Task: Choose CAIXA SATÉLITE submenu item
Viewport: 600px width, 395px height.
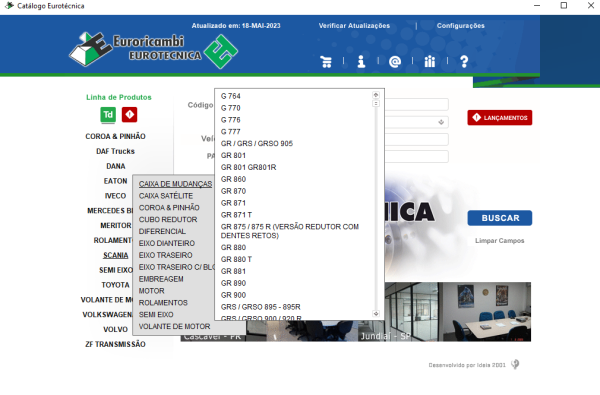Action: pyautogui.click(x=166, y=196)
